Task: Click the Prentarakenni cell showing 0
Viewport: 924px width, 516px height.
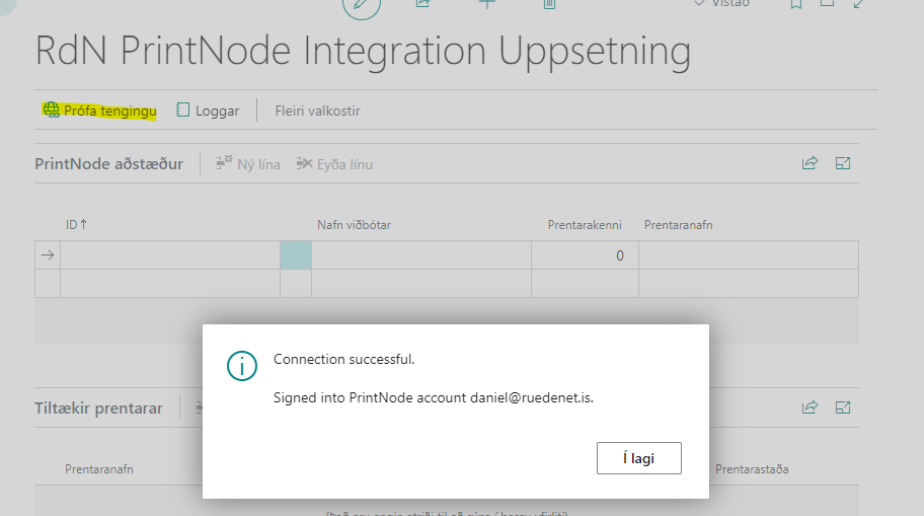Action: pos(584,255)
